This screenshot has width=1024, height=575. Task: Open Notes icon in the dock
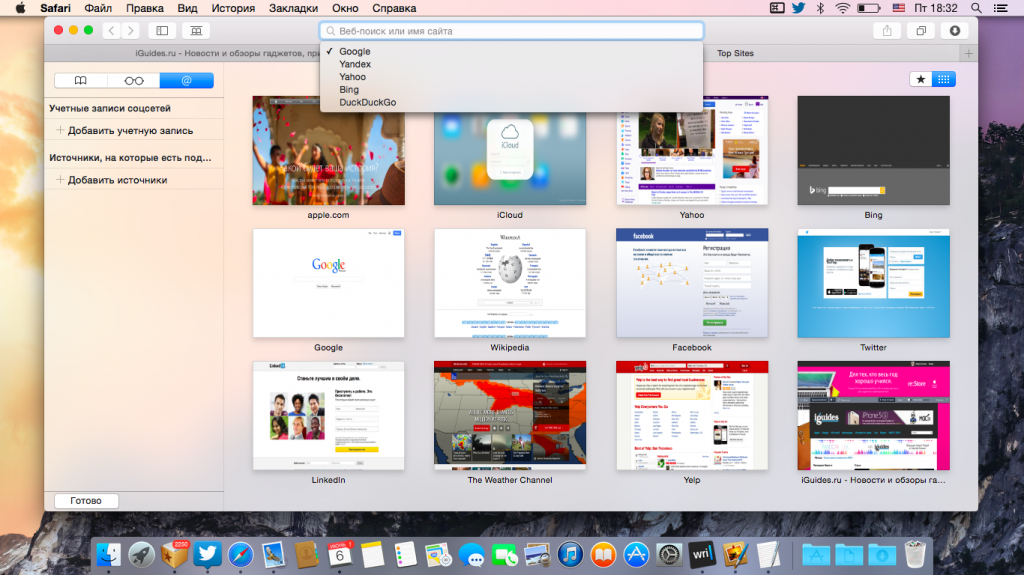(372, 555)
